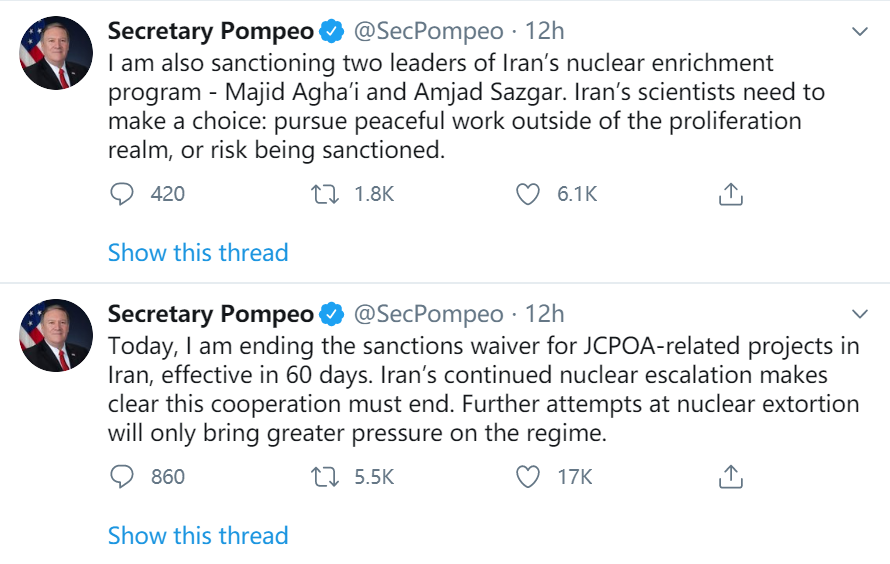Open Secretary Pompeo's name on first tweet
The image size is (890, 564).
pyautogui.click(x=210, y=32)
